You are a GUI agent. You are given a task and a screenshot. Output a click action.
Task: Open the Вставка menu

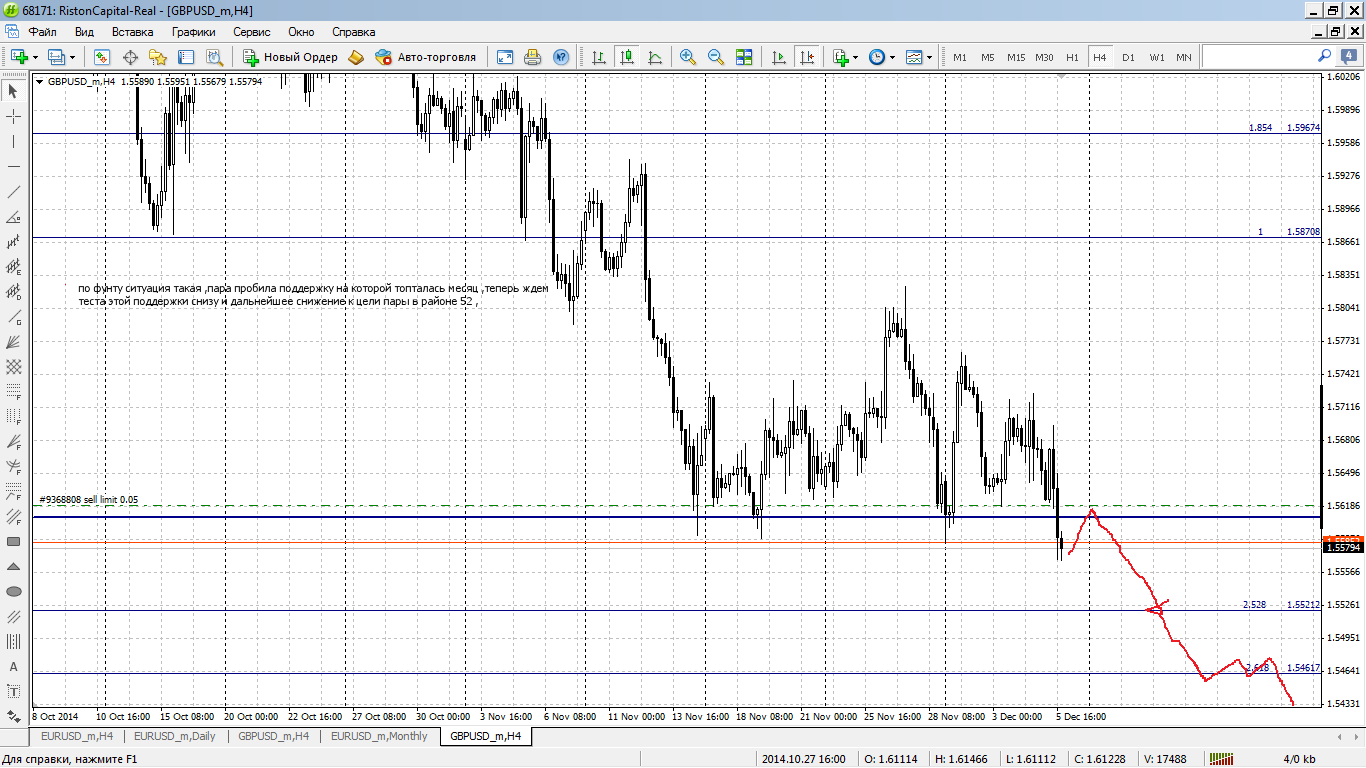pyautogui.click(x=132, y=32)
